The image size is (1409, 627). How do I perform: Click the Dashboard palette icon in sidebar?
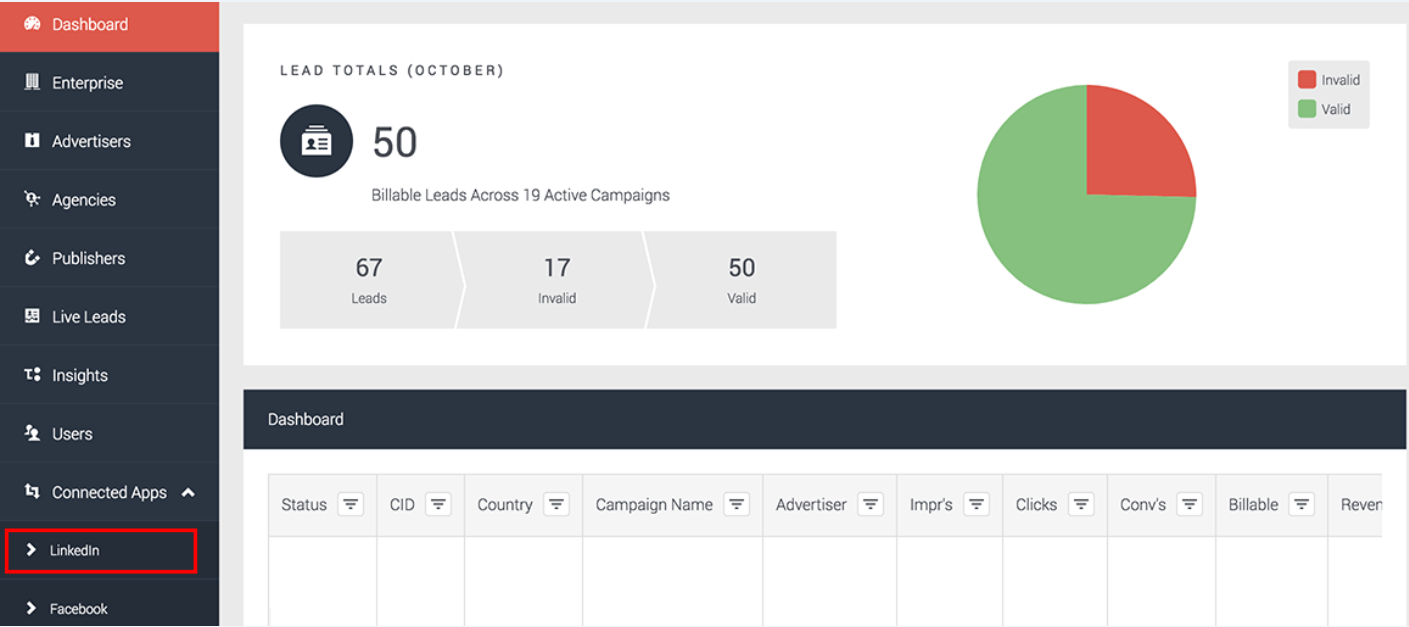click(x=32, y=24)
